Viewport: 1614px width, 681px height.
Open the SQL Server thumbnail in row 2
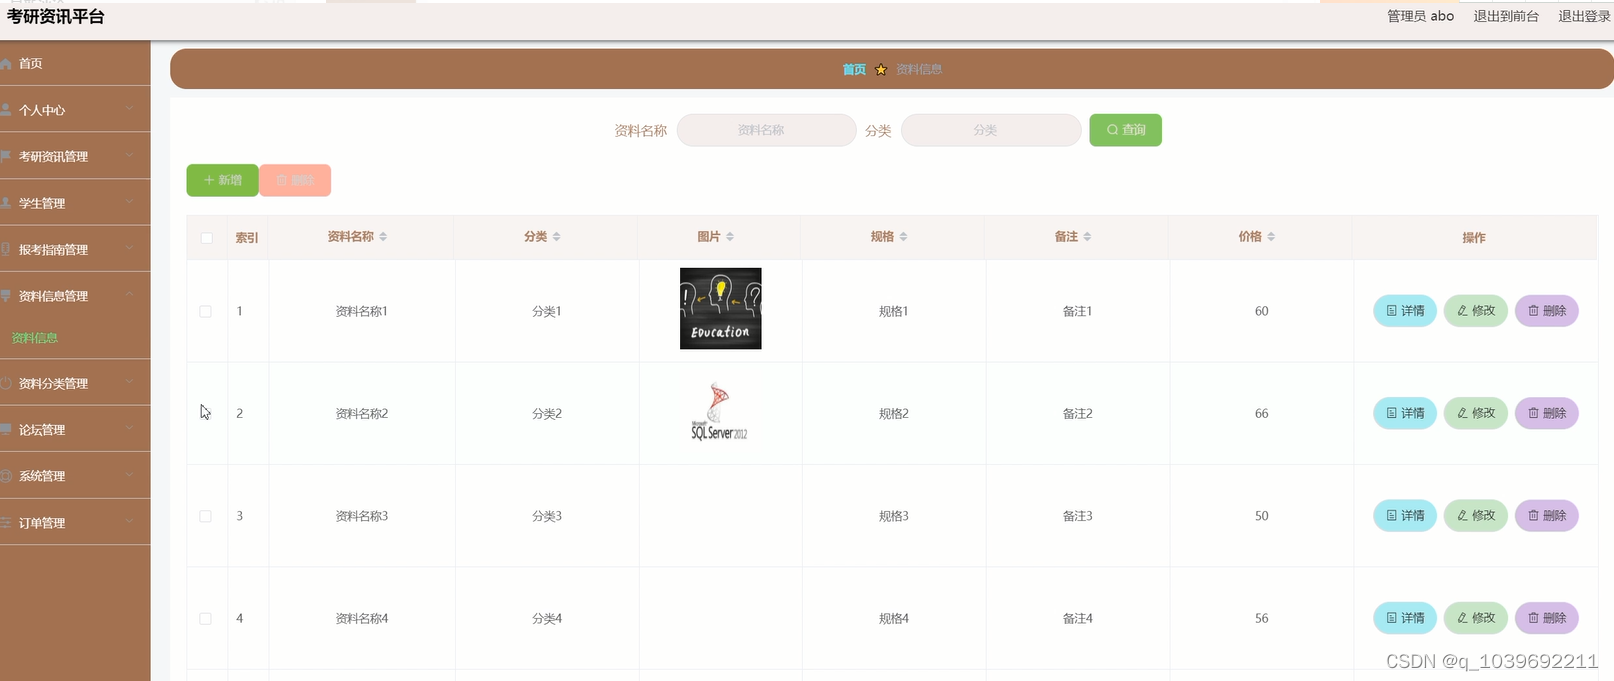pos(720,412)
